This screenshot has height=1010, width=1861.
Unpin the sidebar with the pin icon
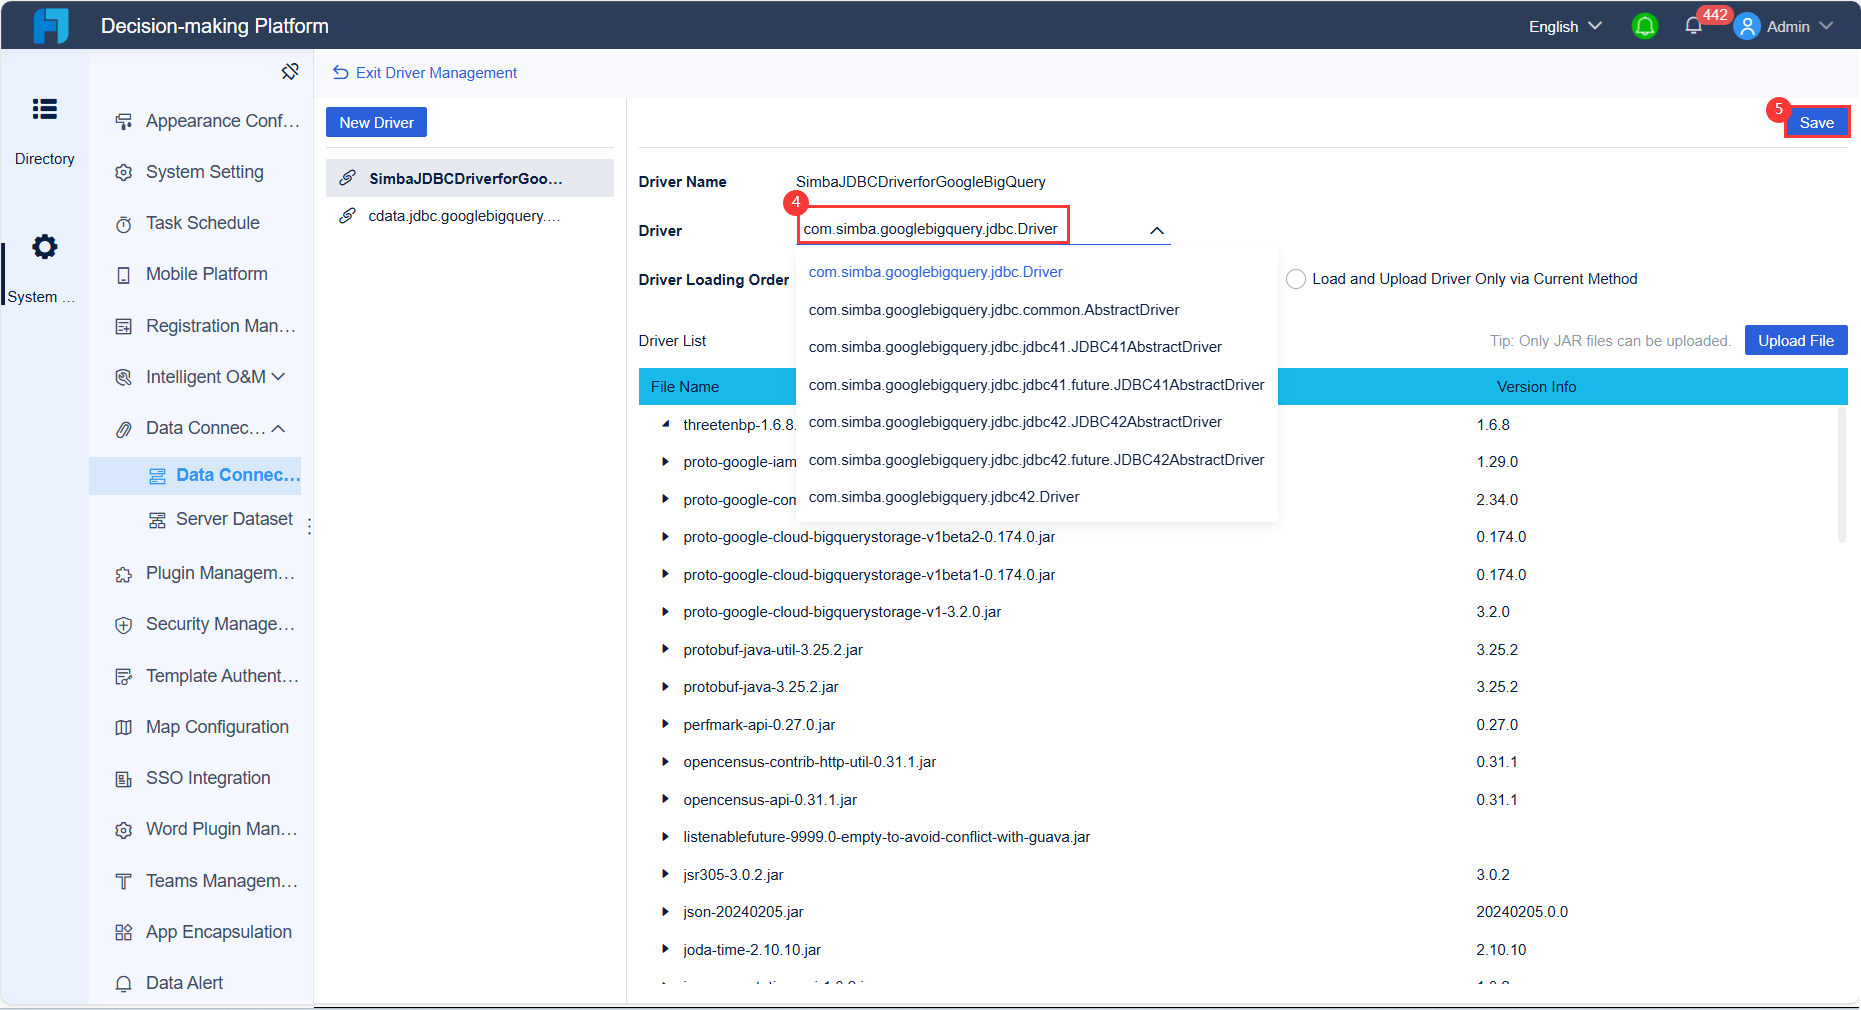pos(290,71)
